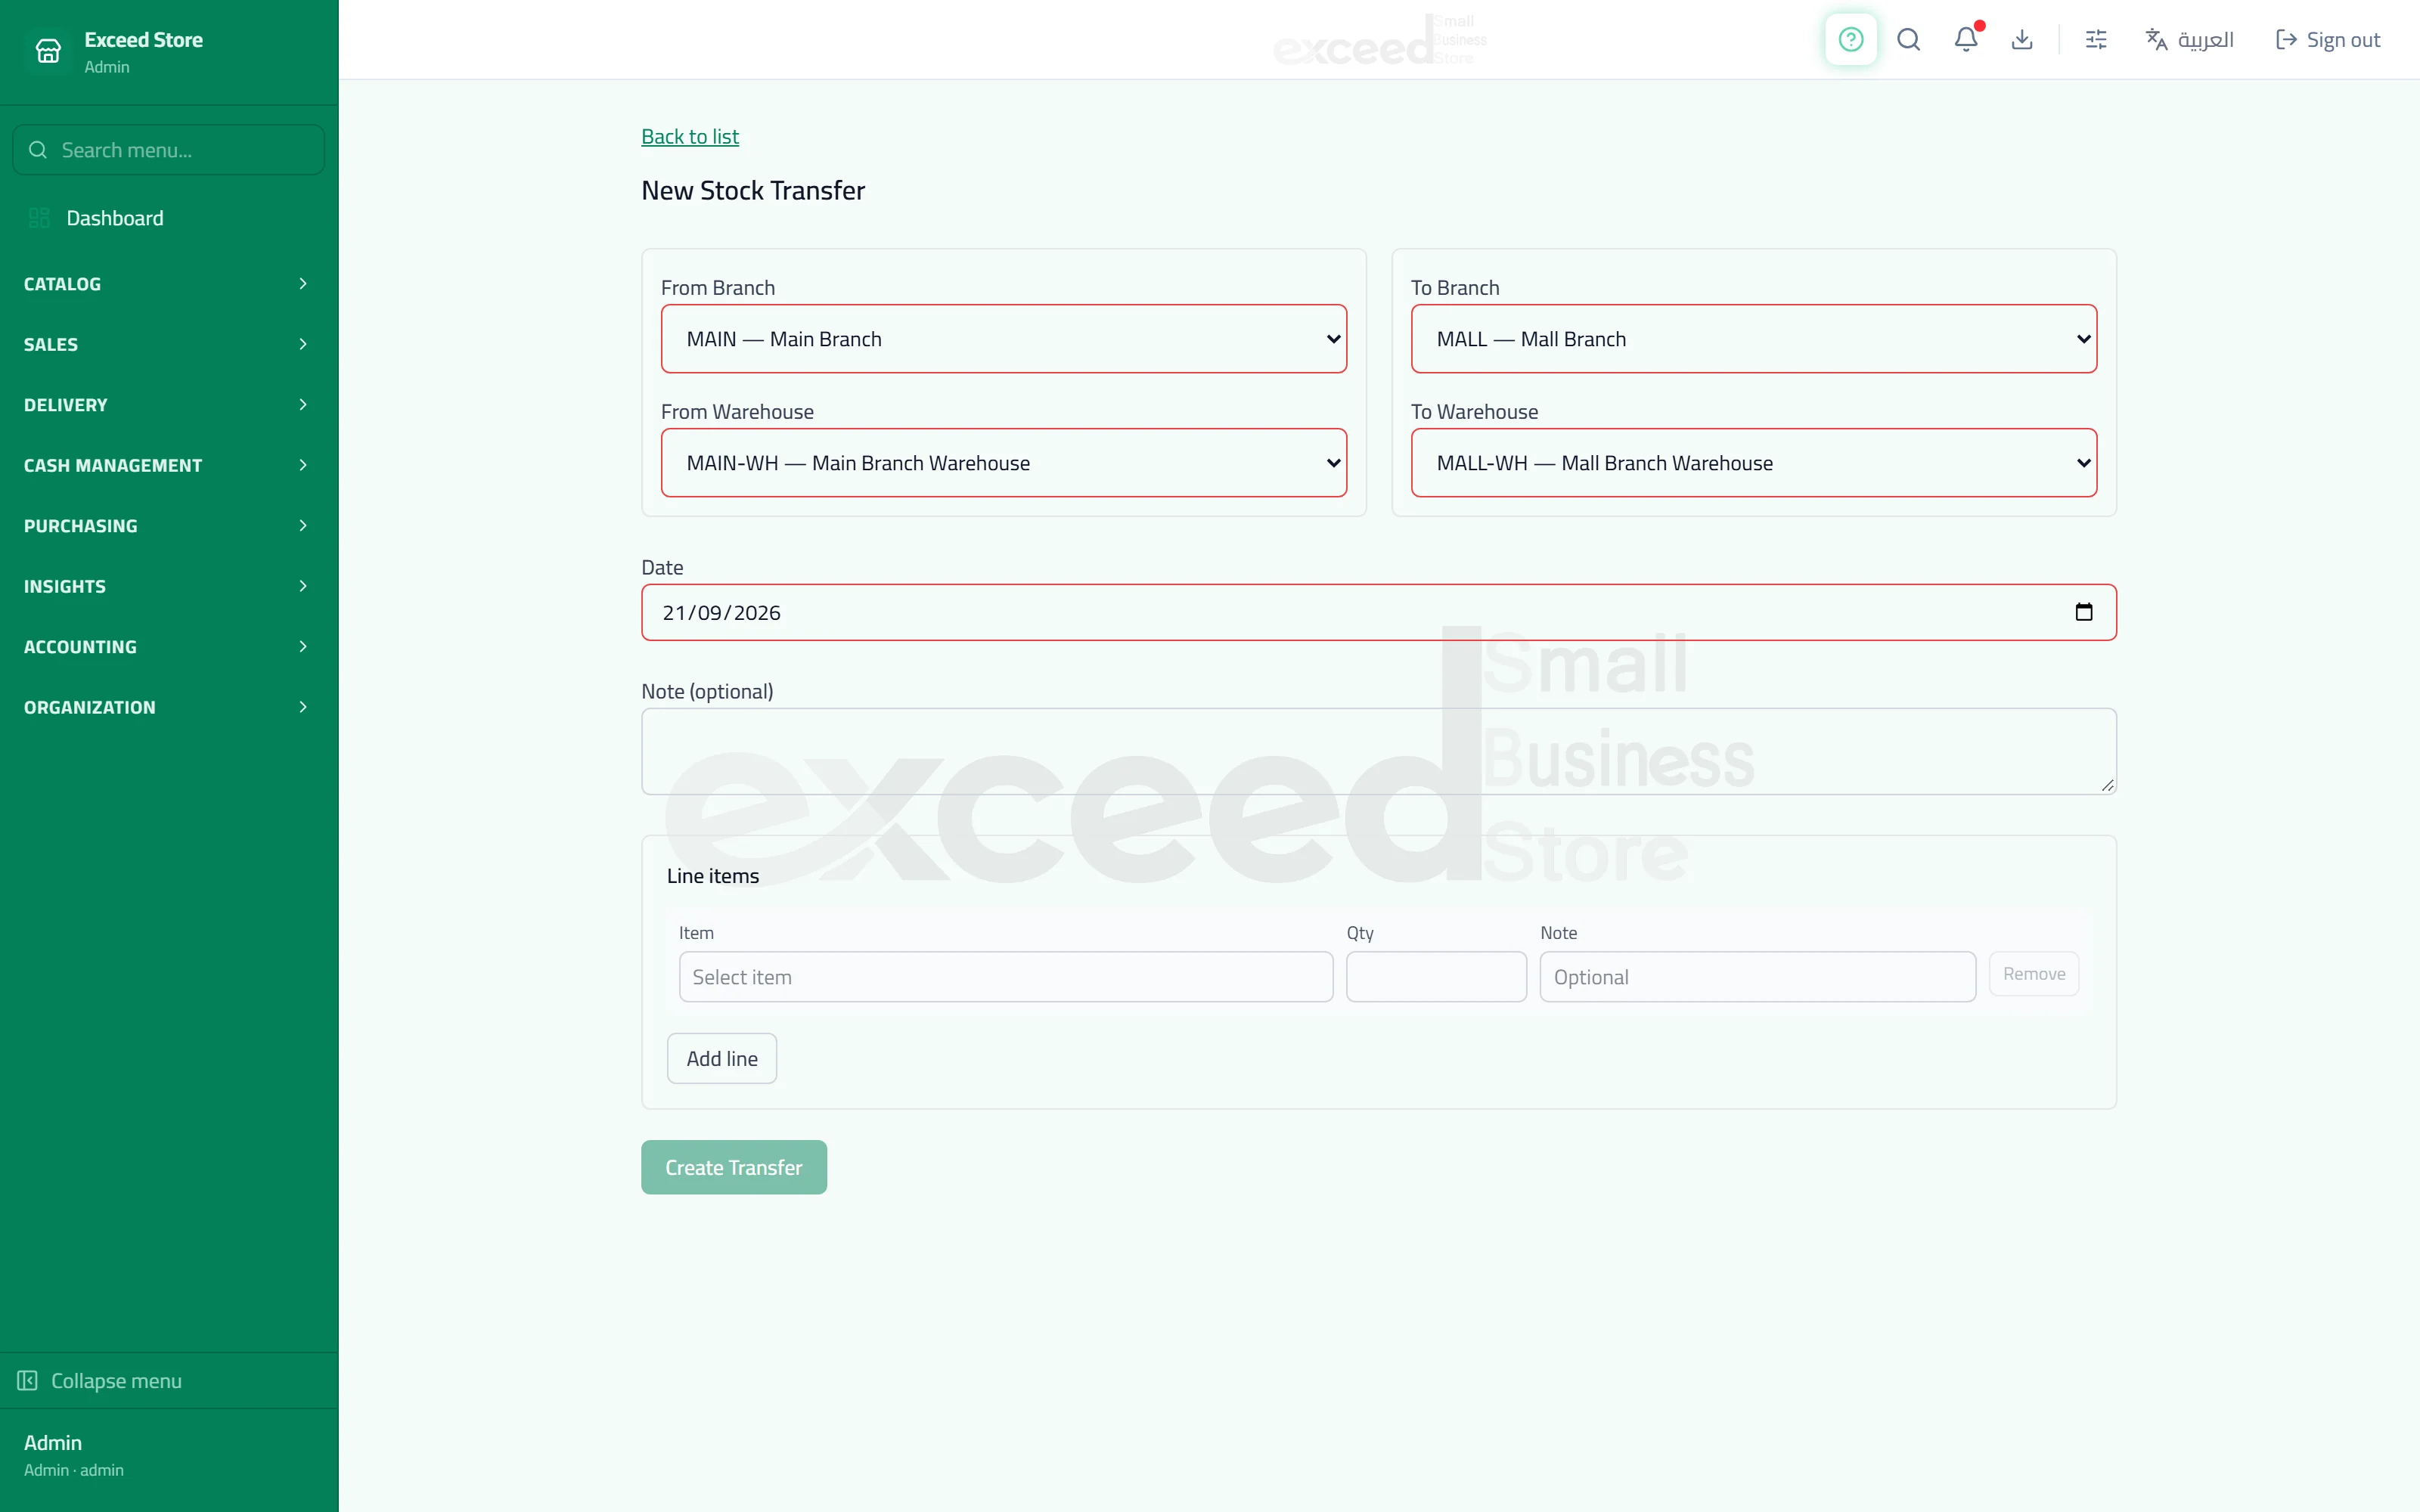Click the magnifier icon in Search menu box
The image size is (2420, 1512).
[x=38, y=150]
